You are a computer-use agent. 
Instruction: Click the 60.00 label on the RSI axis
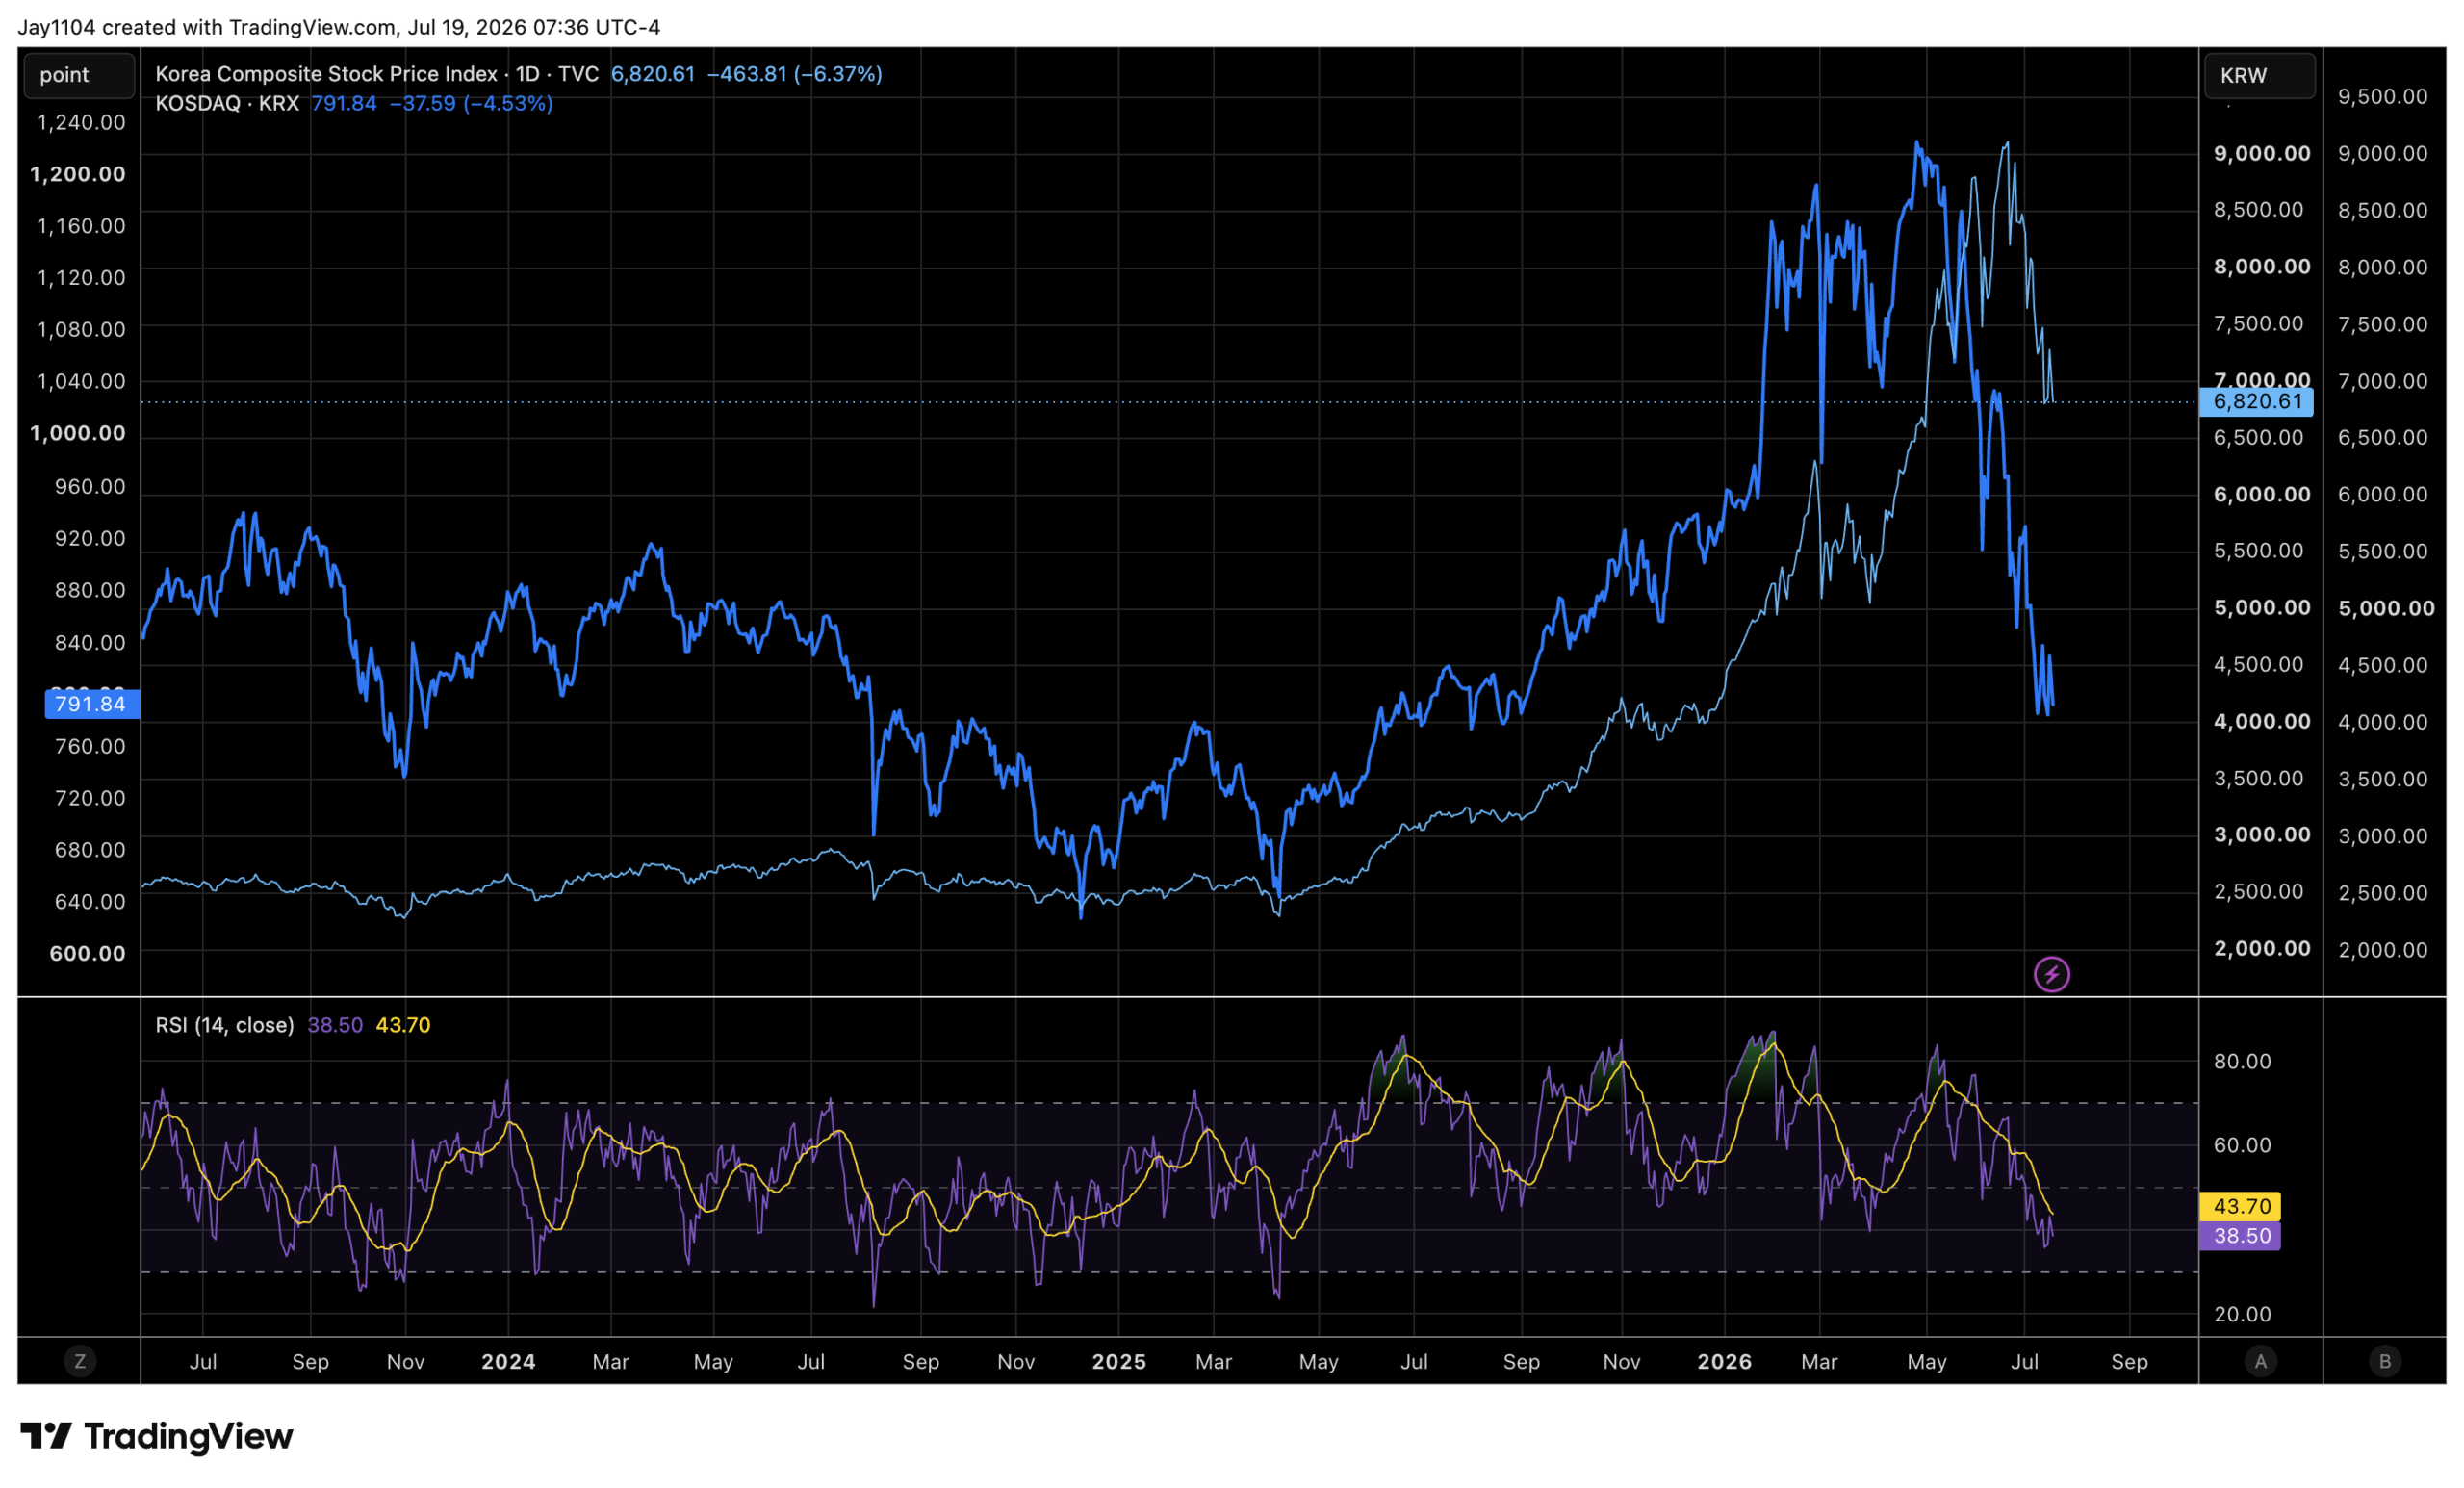point(2242,1145)
